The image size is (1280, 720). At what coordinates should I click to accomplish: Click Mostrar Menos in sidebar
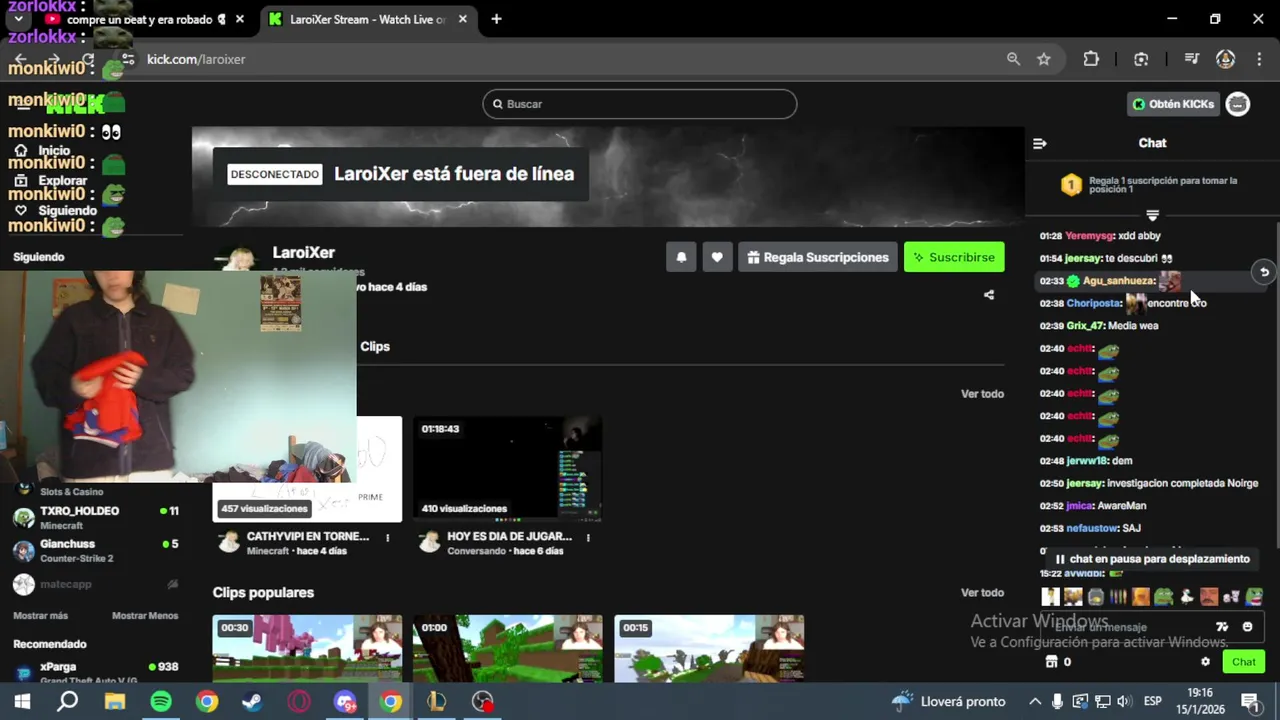145,616
